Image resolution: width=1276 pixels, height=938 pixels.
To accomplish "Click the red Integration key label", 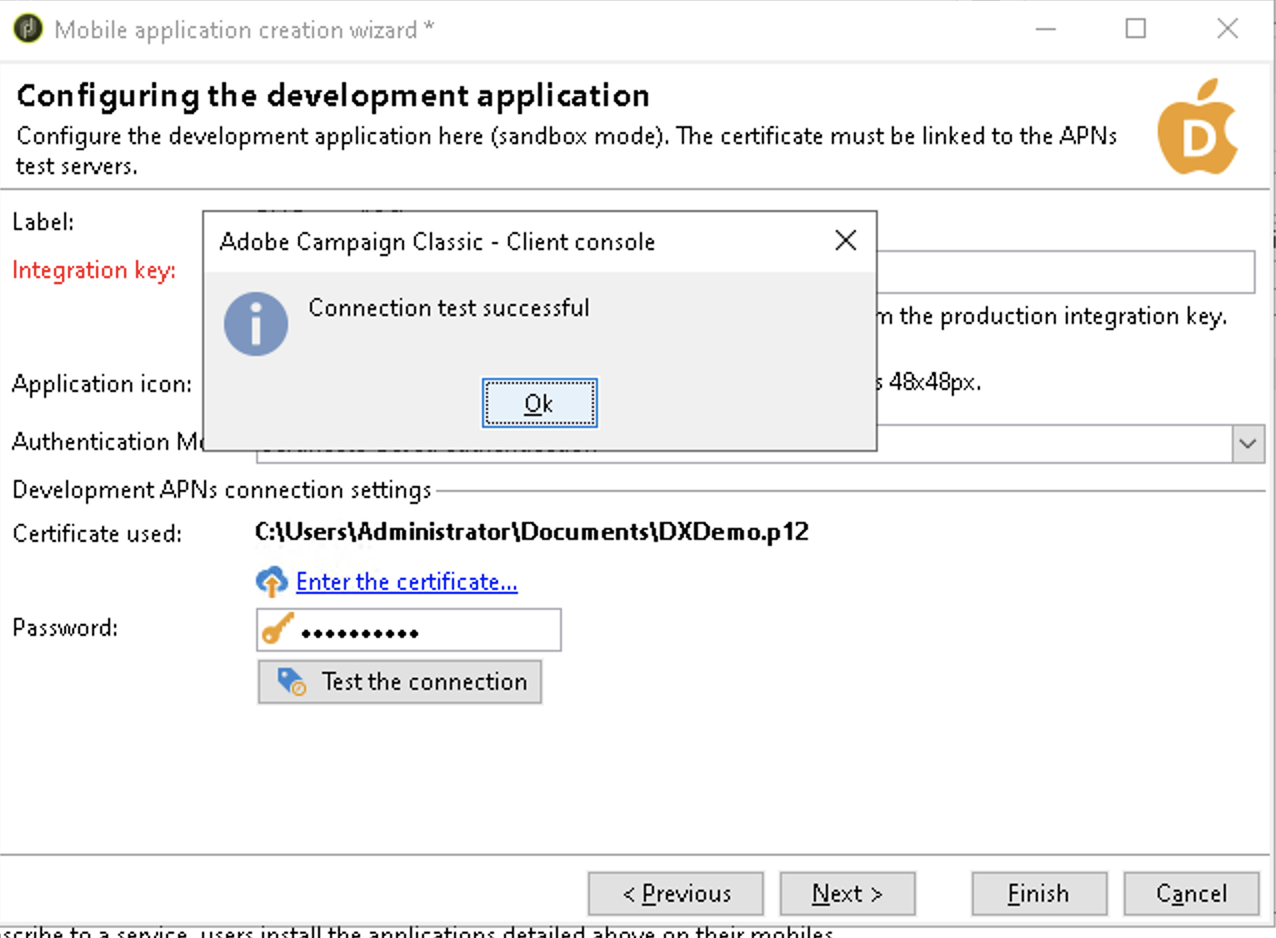I will point(94,270).
